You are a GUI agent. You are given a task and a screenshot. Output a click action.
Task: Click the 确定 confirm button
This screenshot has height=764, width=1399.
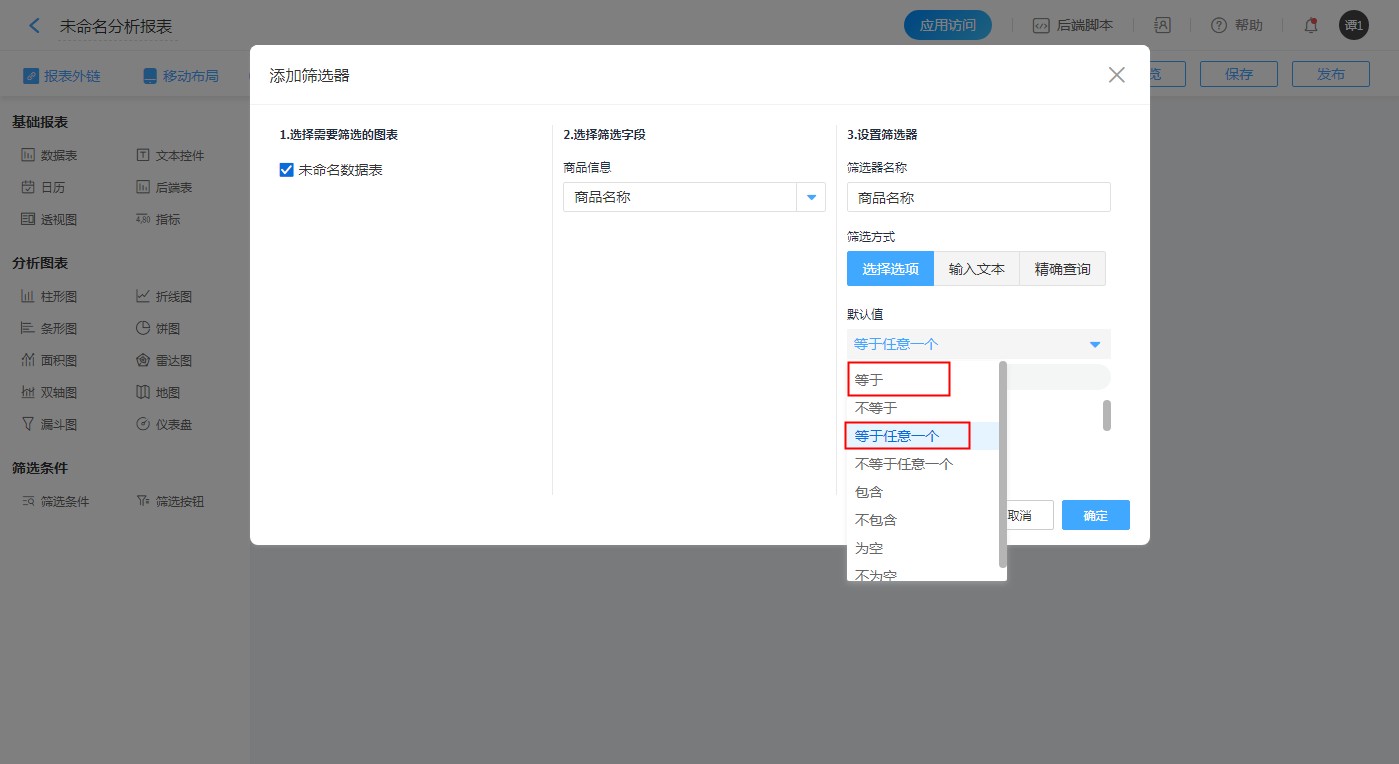(1095, 515)
